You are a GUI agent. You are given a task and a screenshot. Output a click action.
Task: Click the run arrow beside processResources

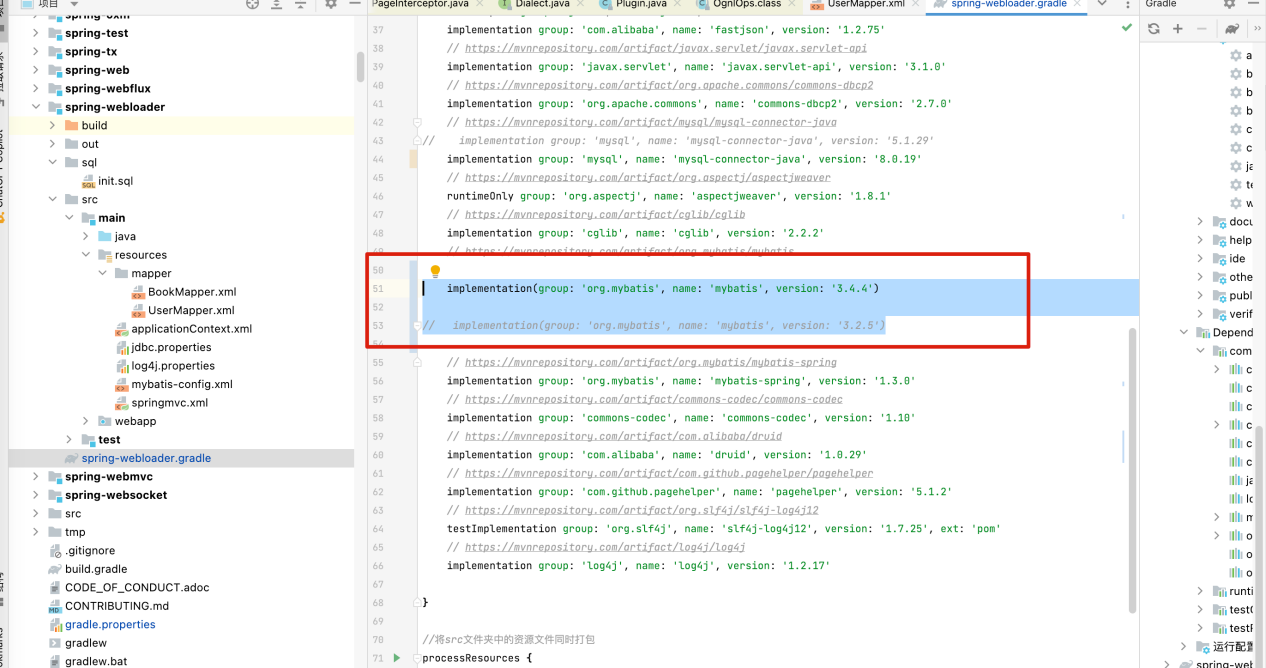(x=397, y=658)
